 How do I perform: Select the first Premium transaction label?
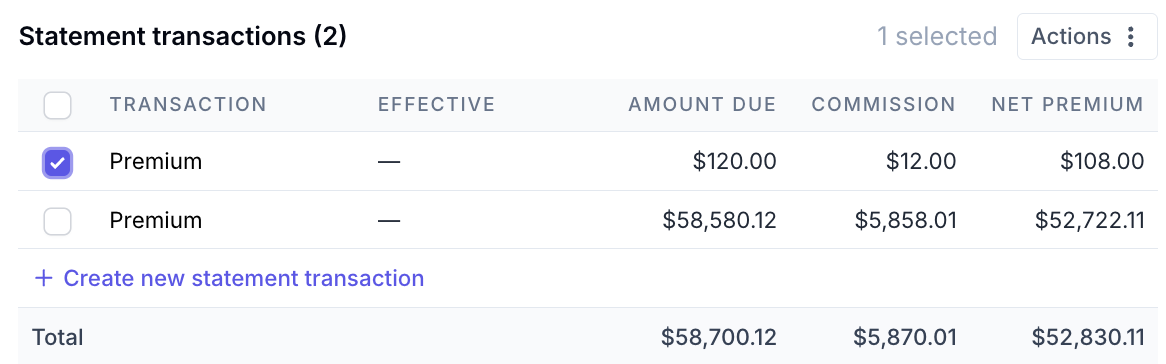pyautogui.click(x=156, y=162)
